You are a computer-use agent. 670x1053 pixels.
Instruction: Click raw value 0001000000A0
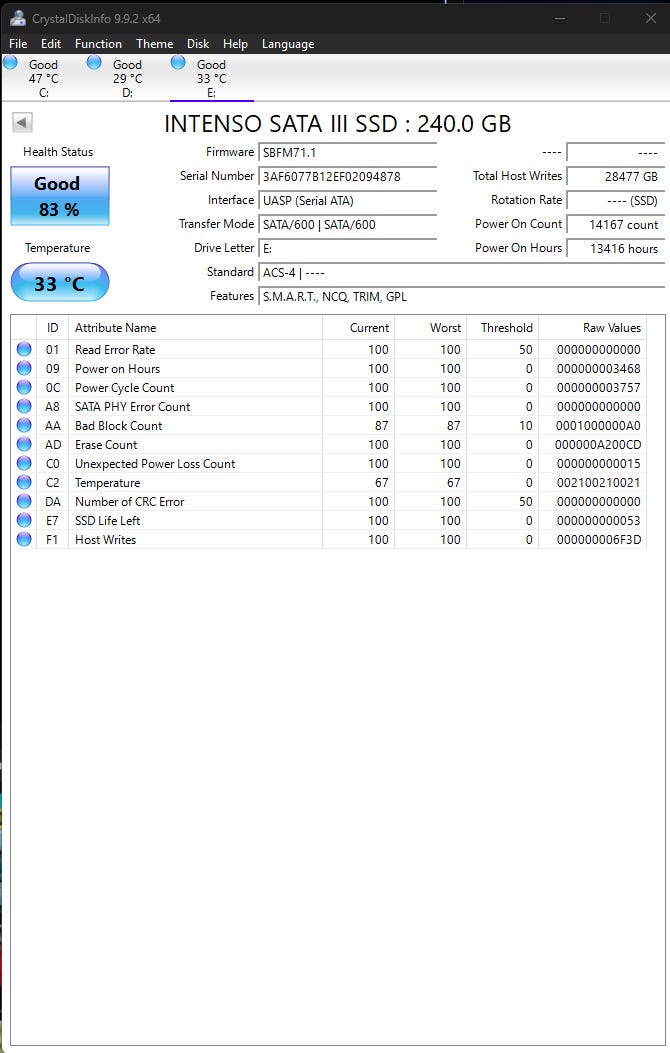(x=598, y=425)
